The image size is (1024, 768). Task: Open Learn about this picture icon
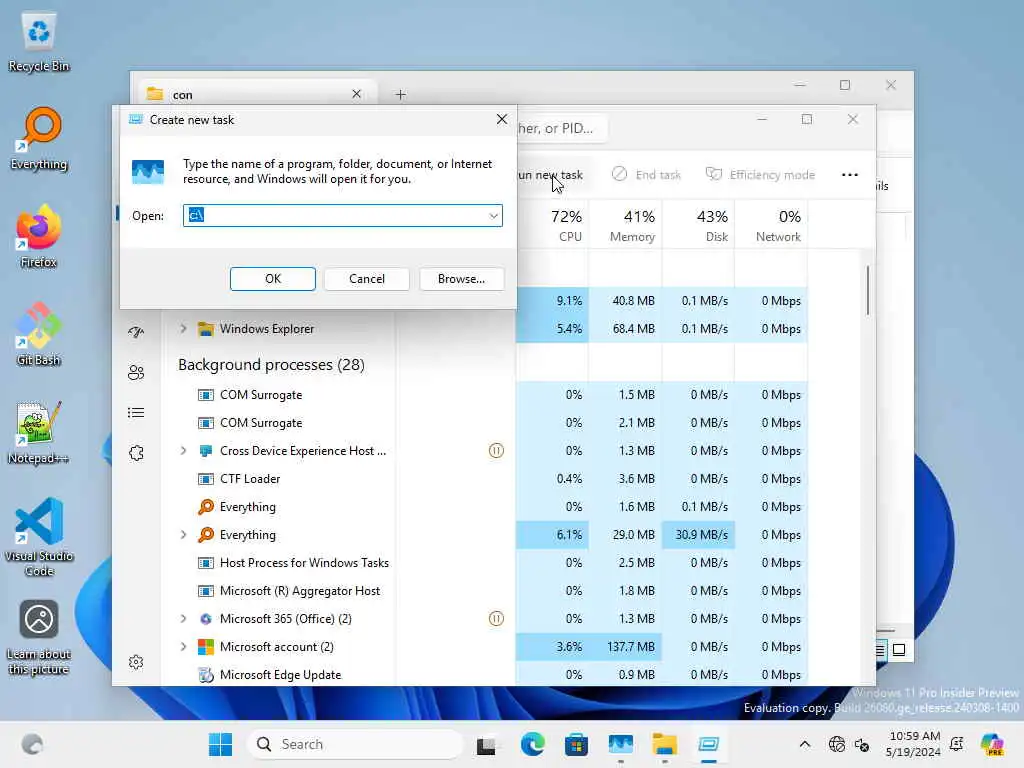[x=39, y=637]
